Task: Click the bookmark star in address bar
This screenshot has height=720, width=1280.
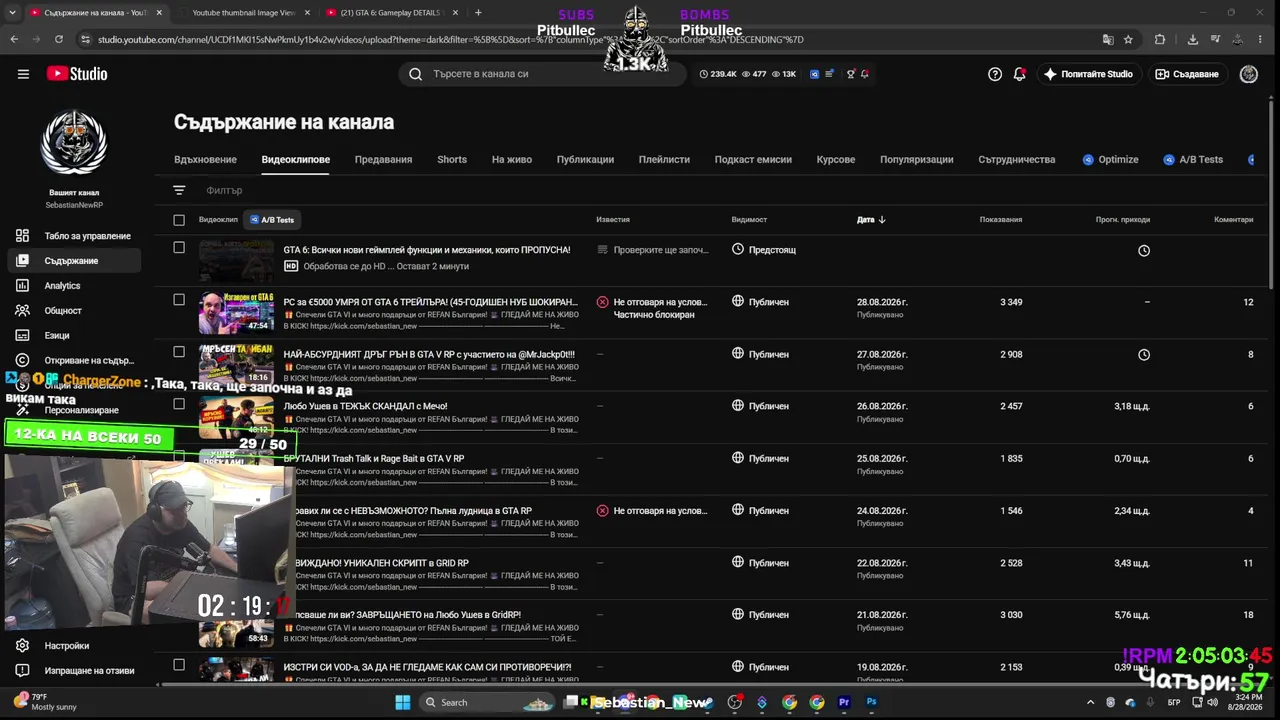Action: [x=1128, y=40]
